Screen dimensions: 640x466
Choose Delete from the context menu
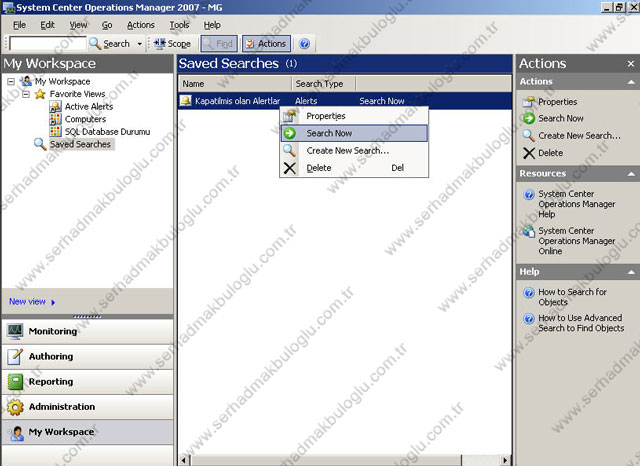354,168
